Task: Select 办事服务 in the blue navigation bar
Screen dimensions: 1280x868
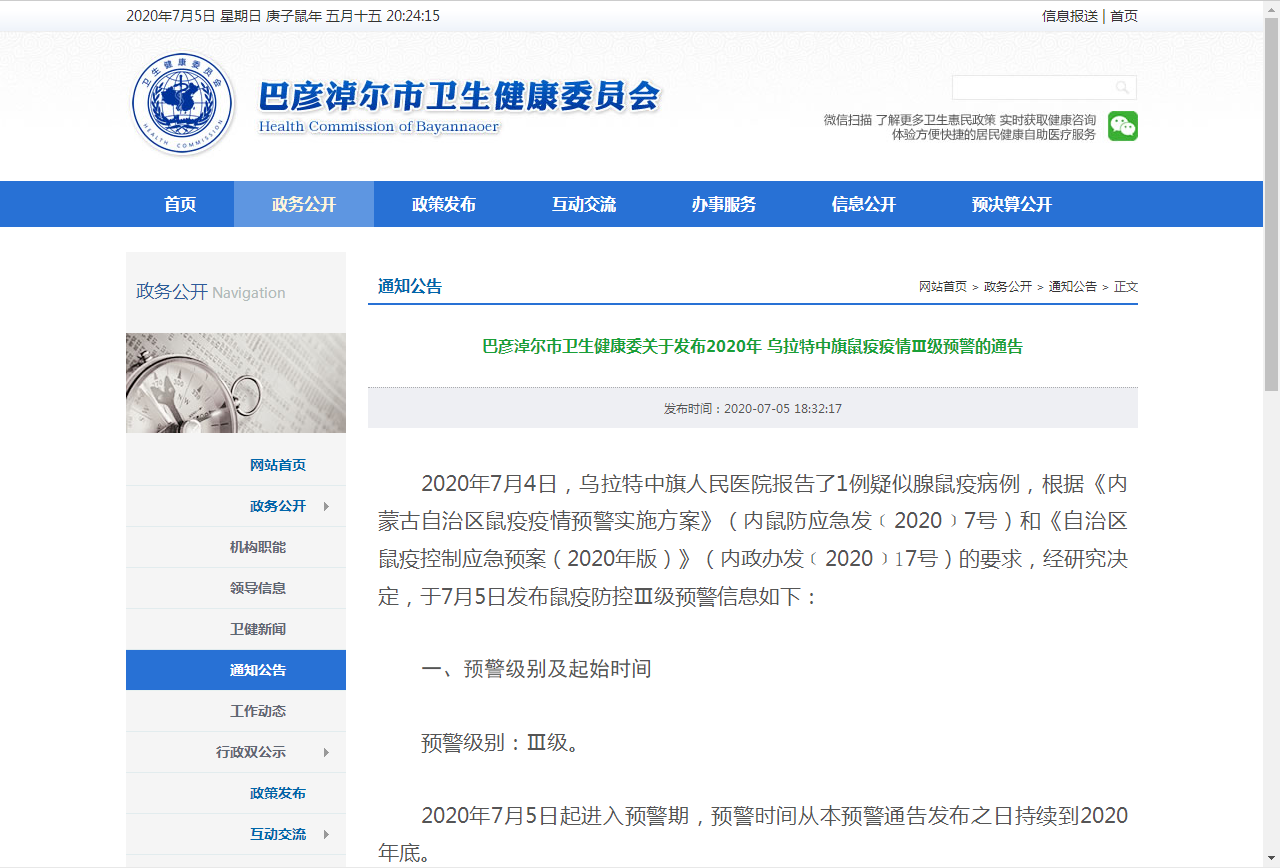Action: click(x=724, y=204)
